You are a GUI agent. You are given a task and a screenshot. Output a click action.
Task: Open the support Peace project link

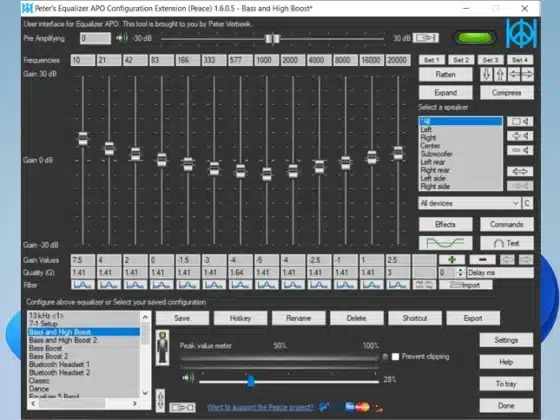[x=260, y=407]
